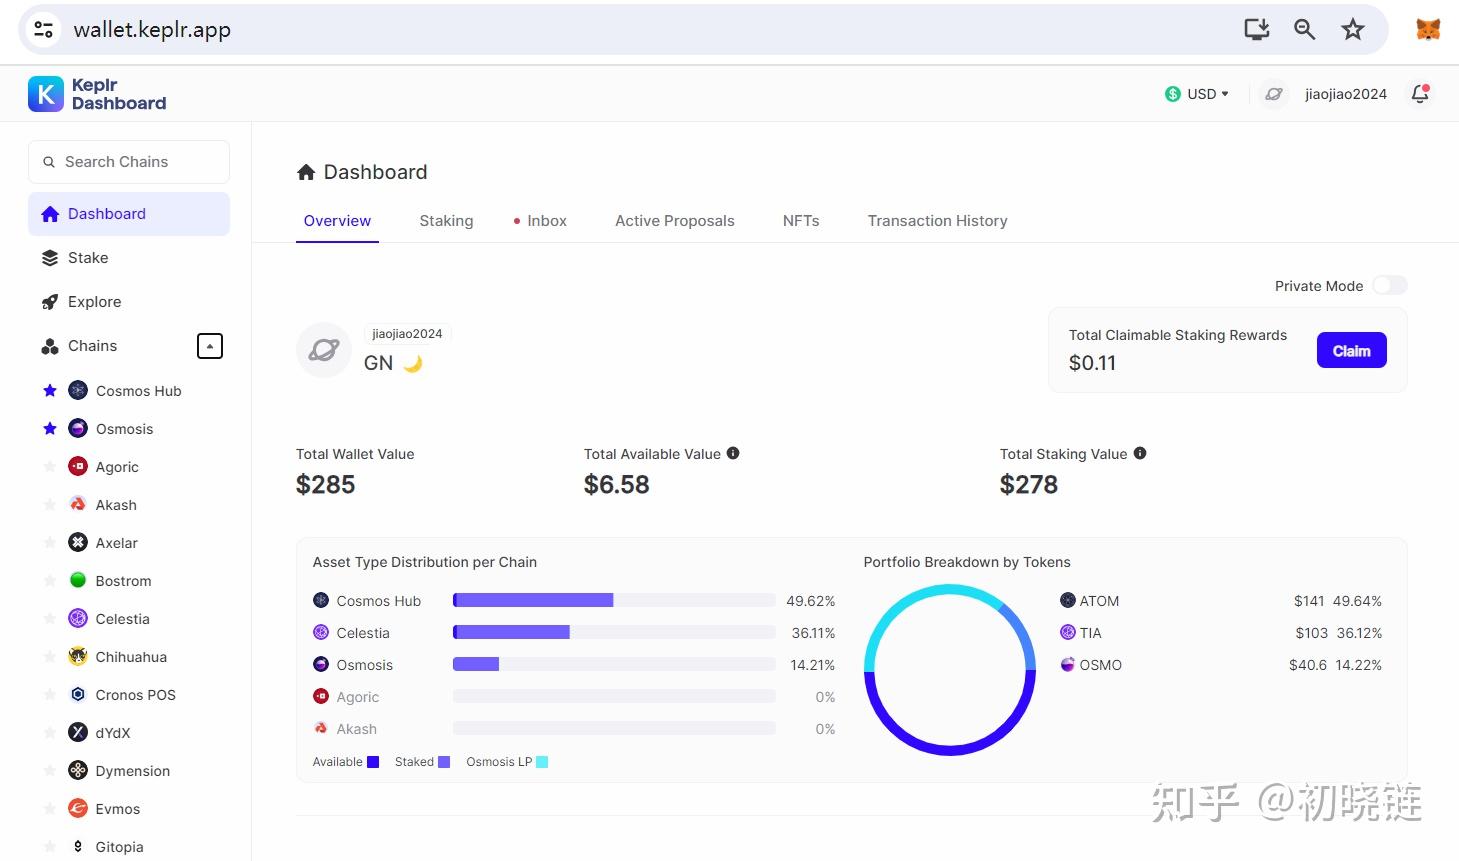This screenshot has height=861, width=1459.
Task: Click the Cosmos Hub chain icon in sidebar
Action: click(78, 391)
